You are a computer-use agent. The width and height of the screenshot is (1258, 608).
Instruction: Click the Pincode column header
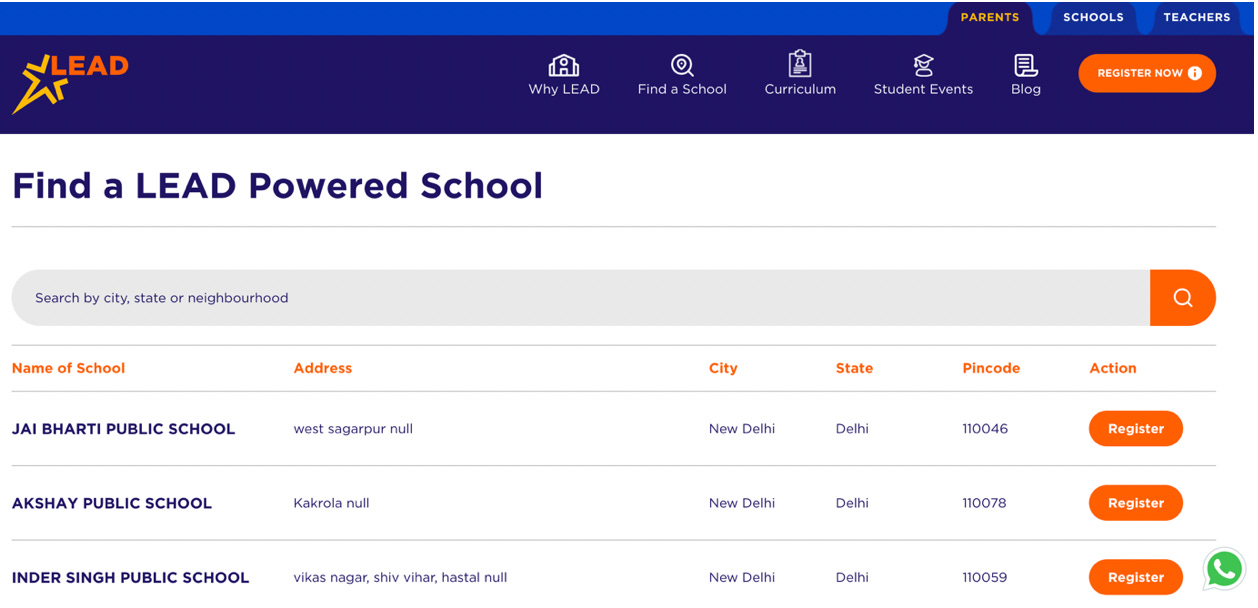991,368
